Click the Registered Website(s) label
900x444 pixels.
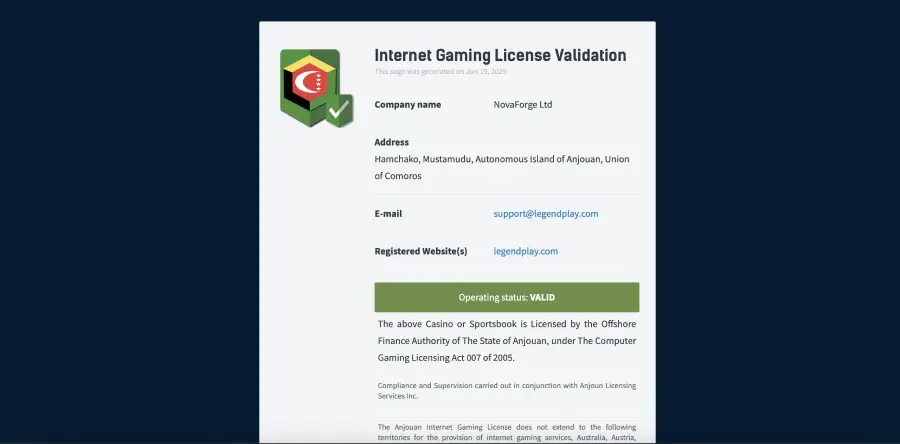pyautogui.click(x=421, y=251)
